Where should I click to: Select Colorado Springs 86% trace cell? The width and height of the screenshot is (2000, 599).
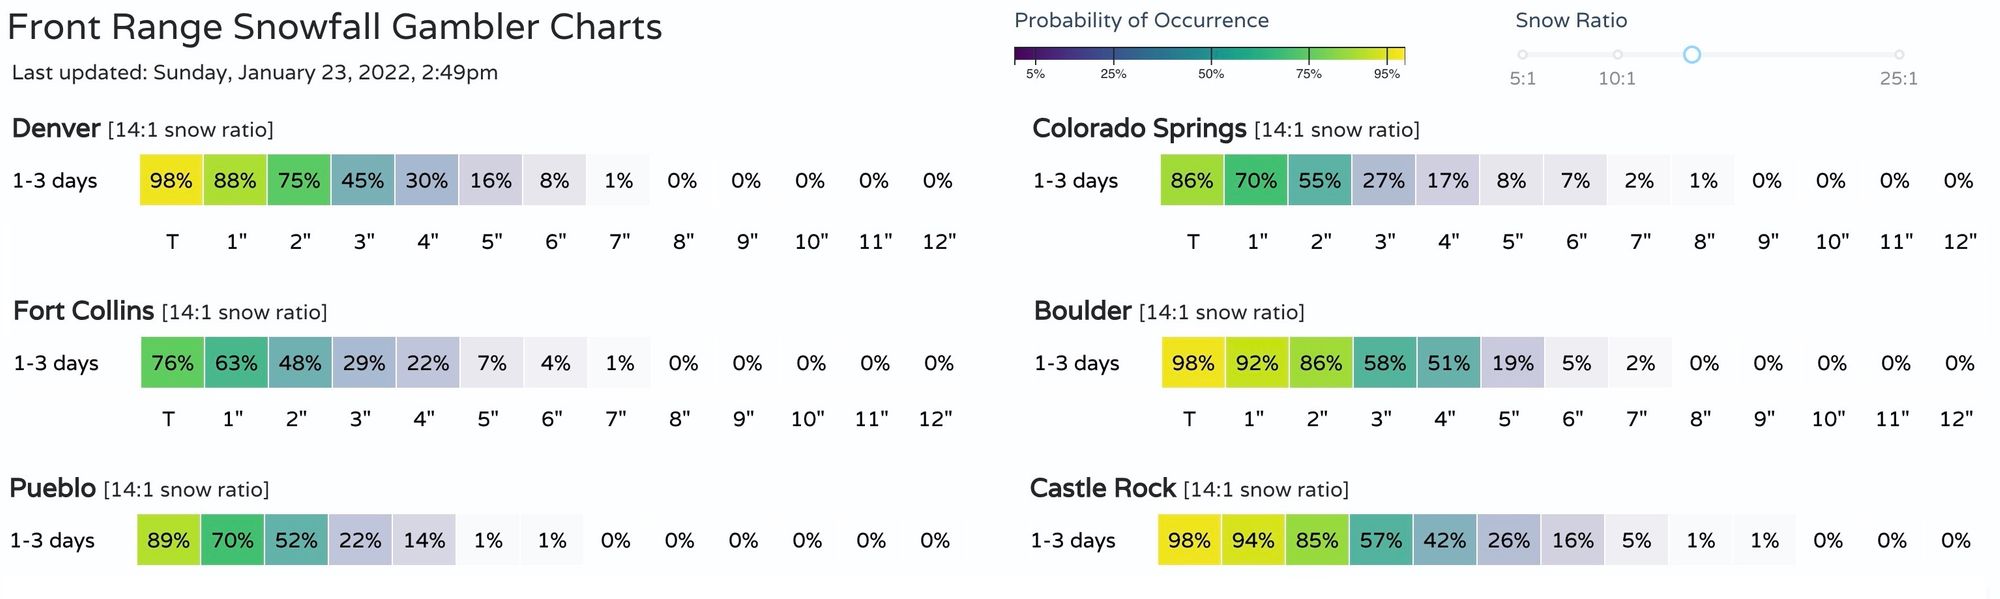pyautogui.click(x=1192, y=180)
